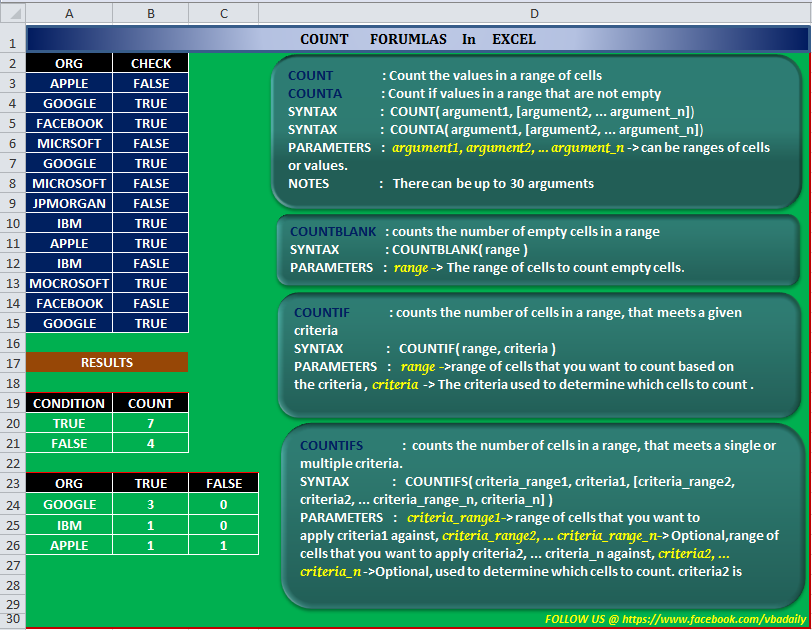The height and width of the screenshot is (630, 812).
Task: Click the COUNT FORUMLAS In EXCEL title cell
Action: coord(417,39)
